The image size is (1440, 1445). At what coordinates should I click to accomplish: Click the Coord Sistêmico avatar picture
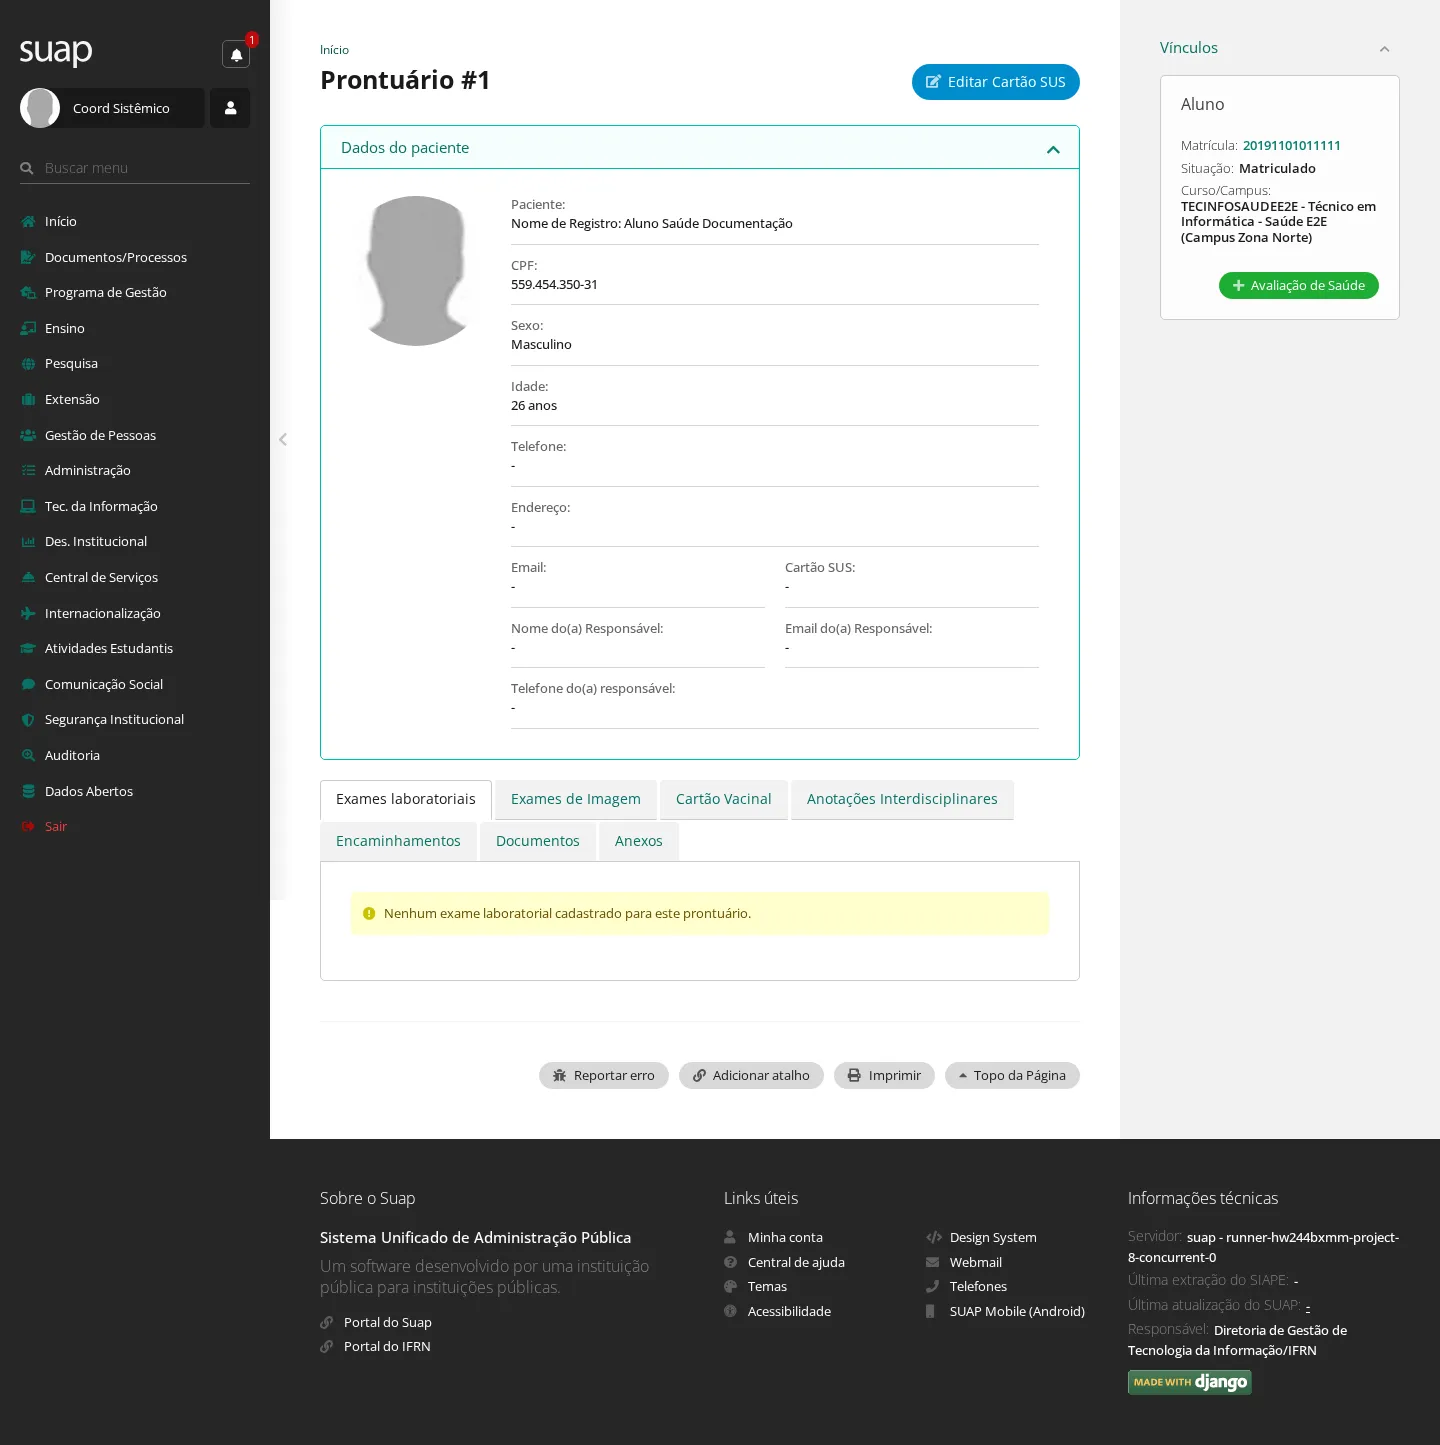[x=40, y=108]
